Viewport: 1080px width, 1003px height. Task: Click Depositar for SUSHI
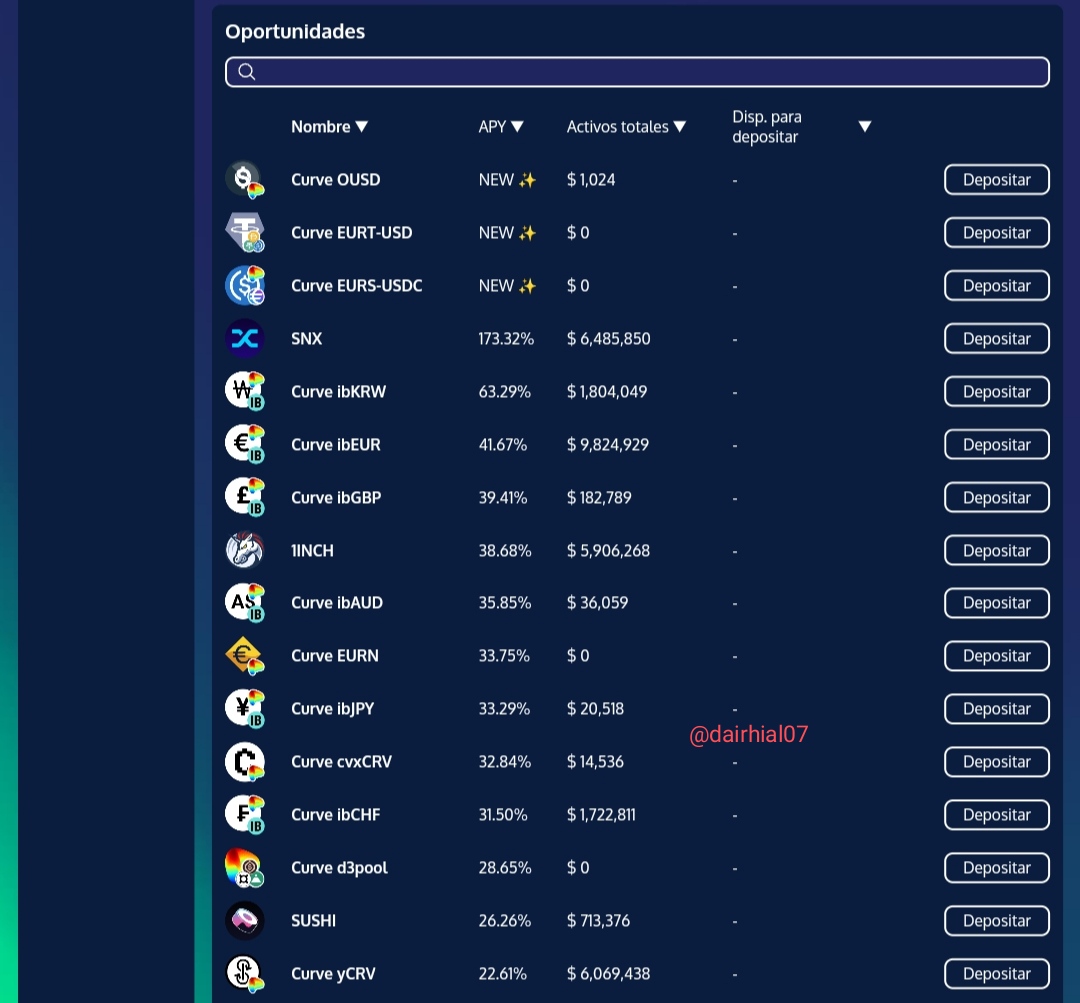tap(997, 921)
